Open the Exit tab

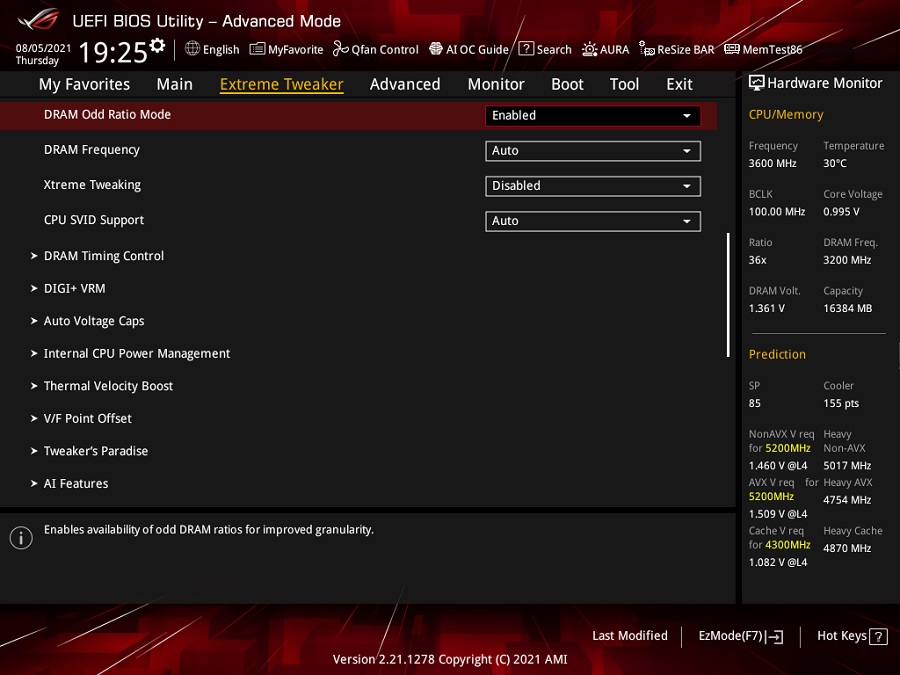pos(680,84)
